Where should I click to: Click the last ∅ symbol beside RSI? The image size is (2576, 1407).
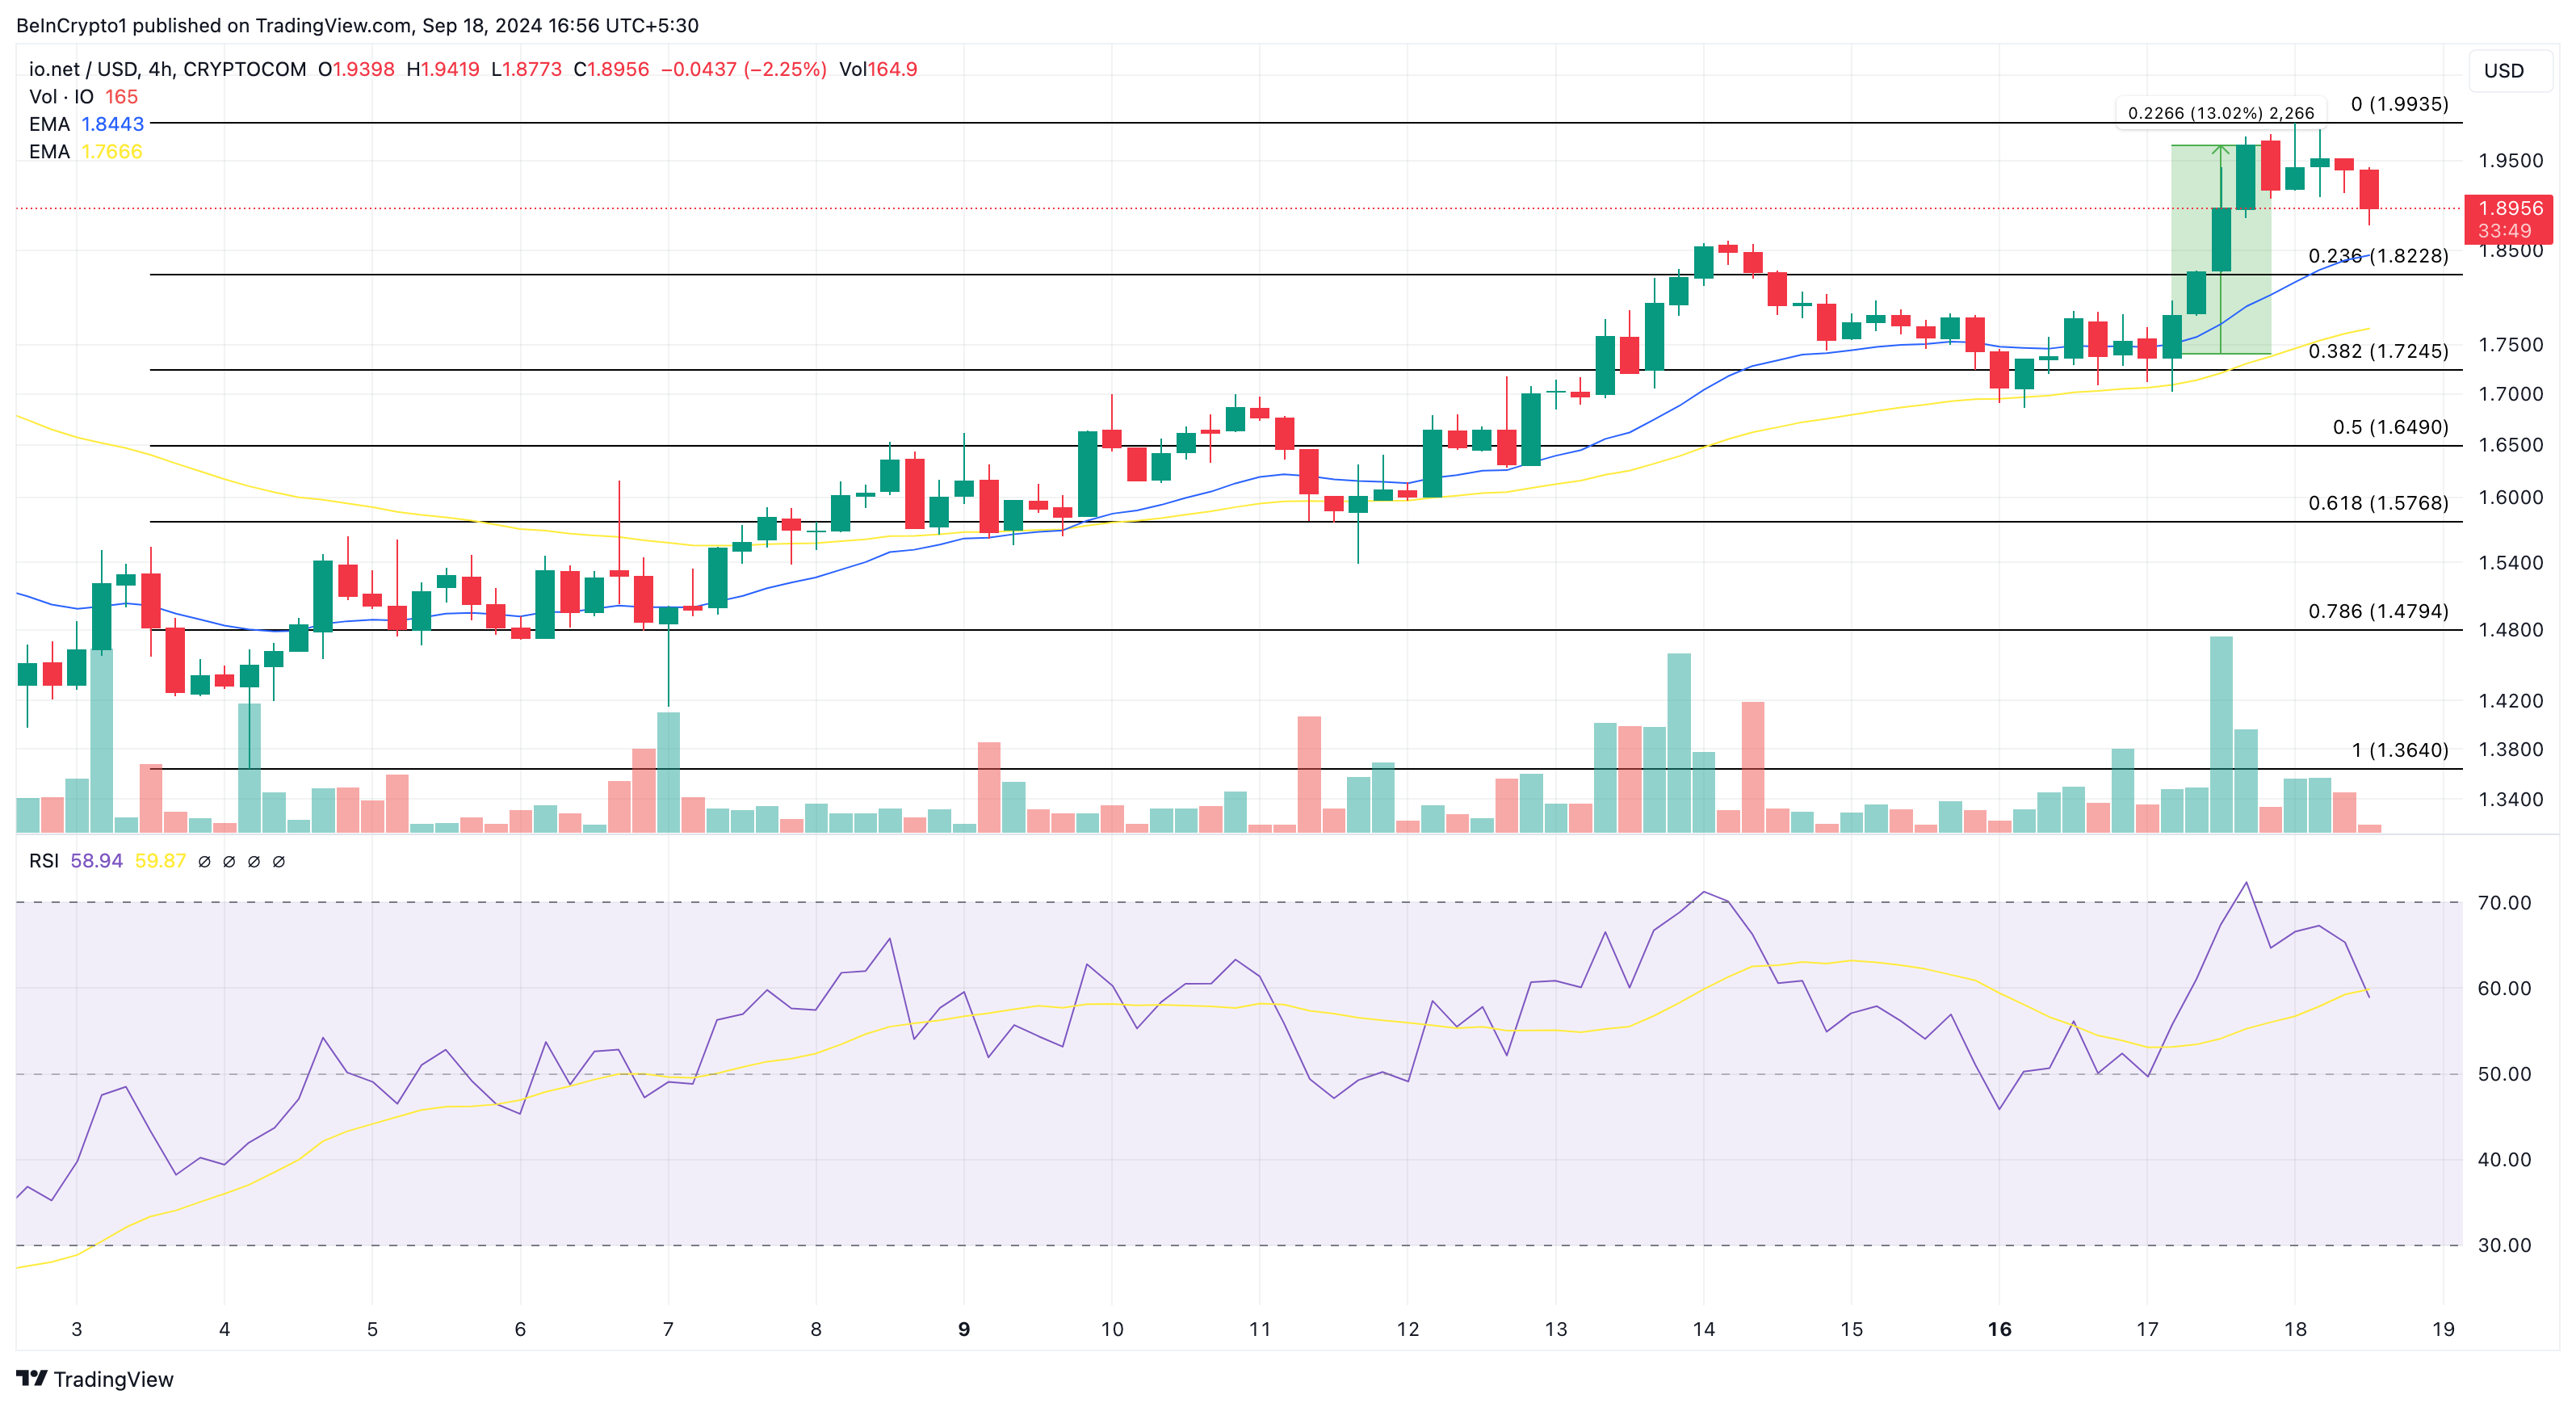click(279, 862)
